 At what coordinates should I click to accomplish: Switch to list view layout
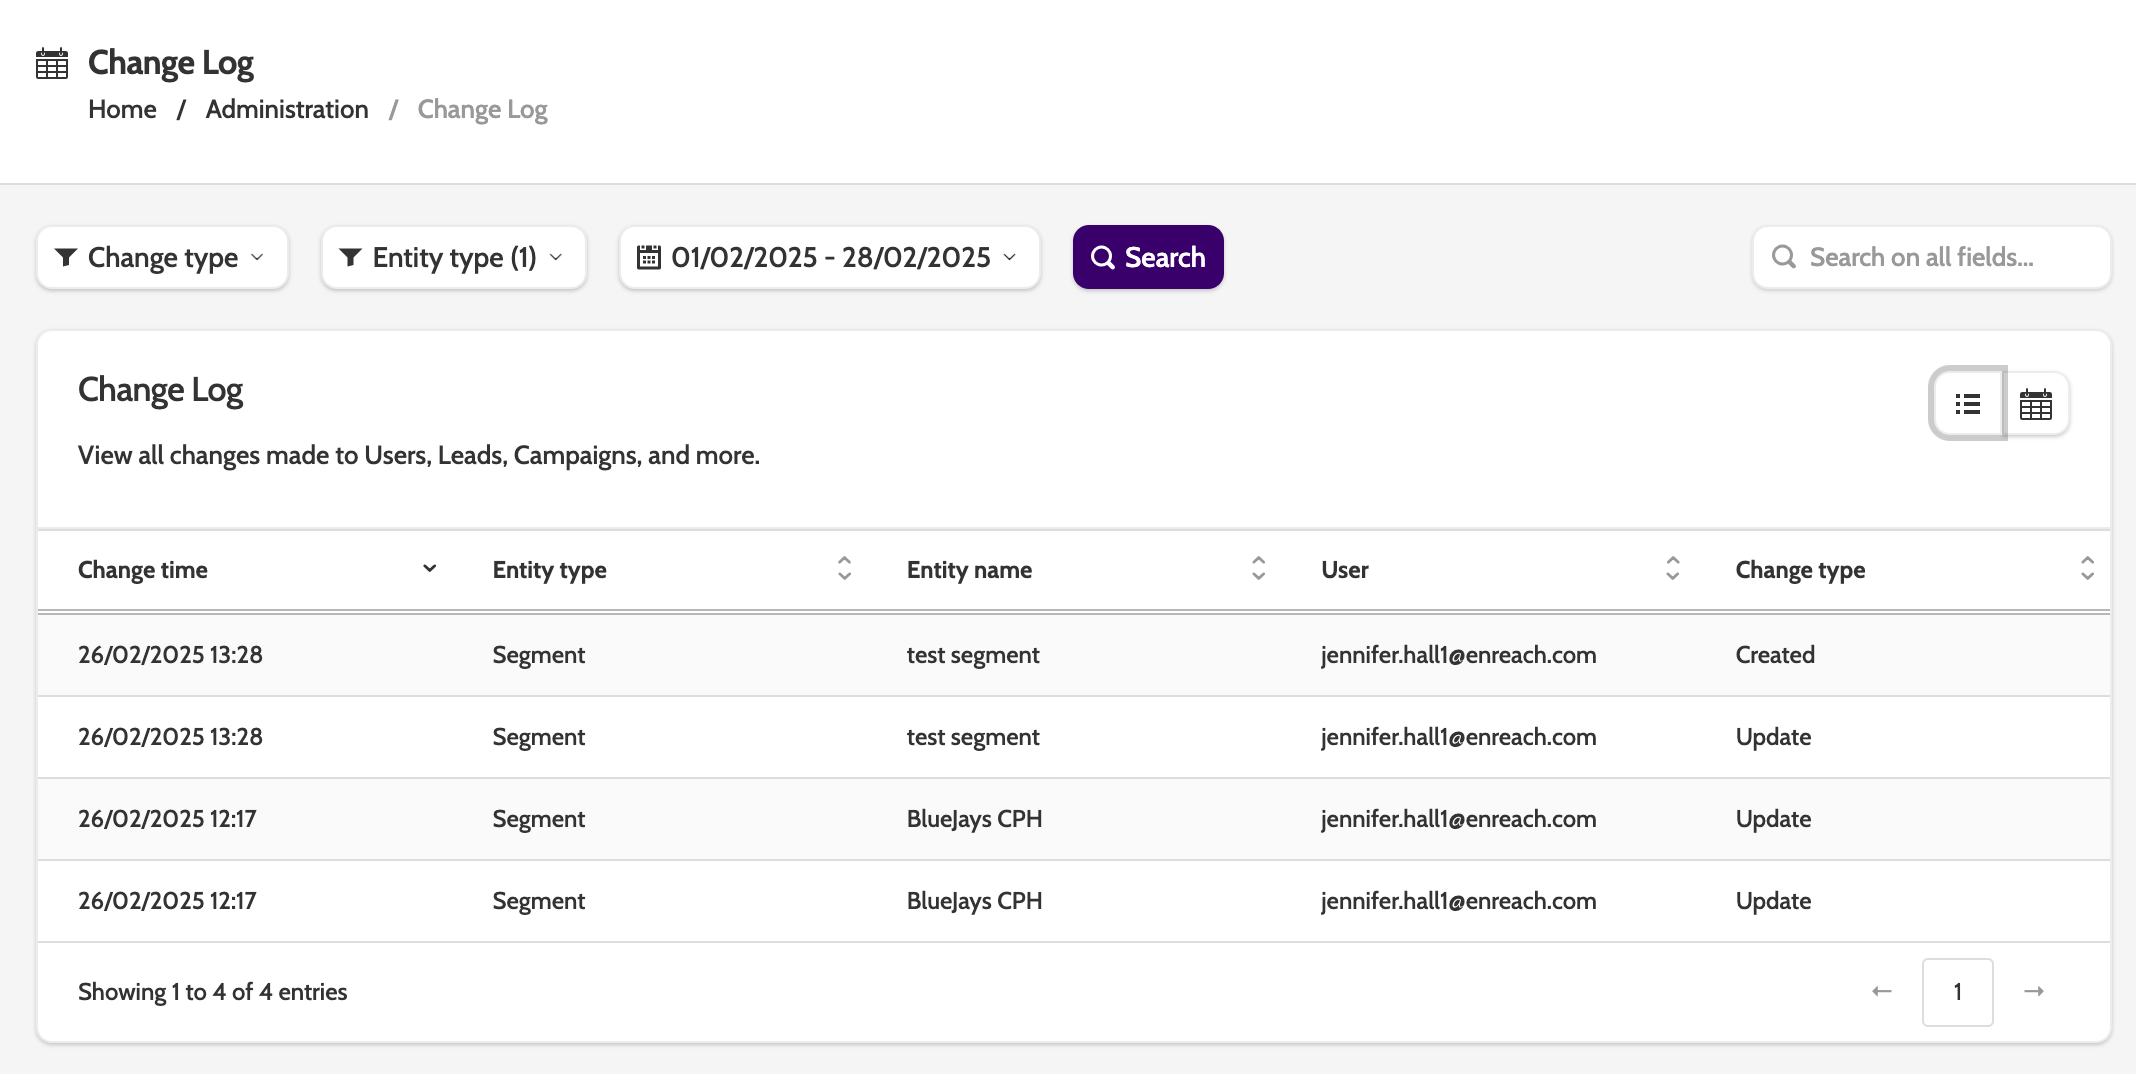point(1967,404)
